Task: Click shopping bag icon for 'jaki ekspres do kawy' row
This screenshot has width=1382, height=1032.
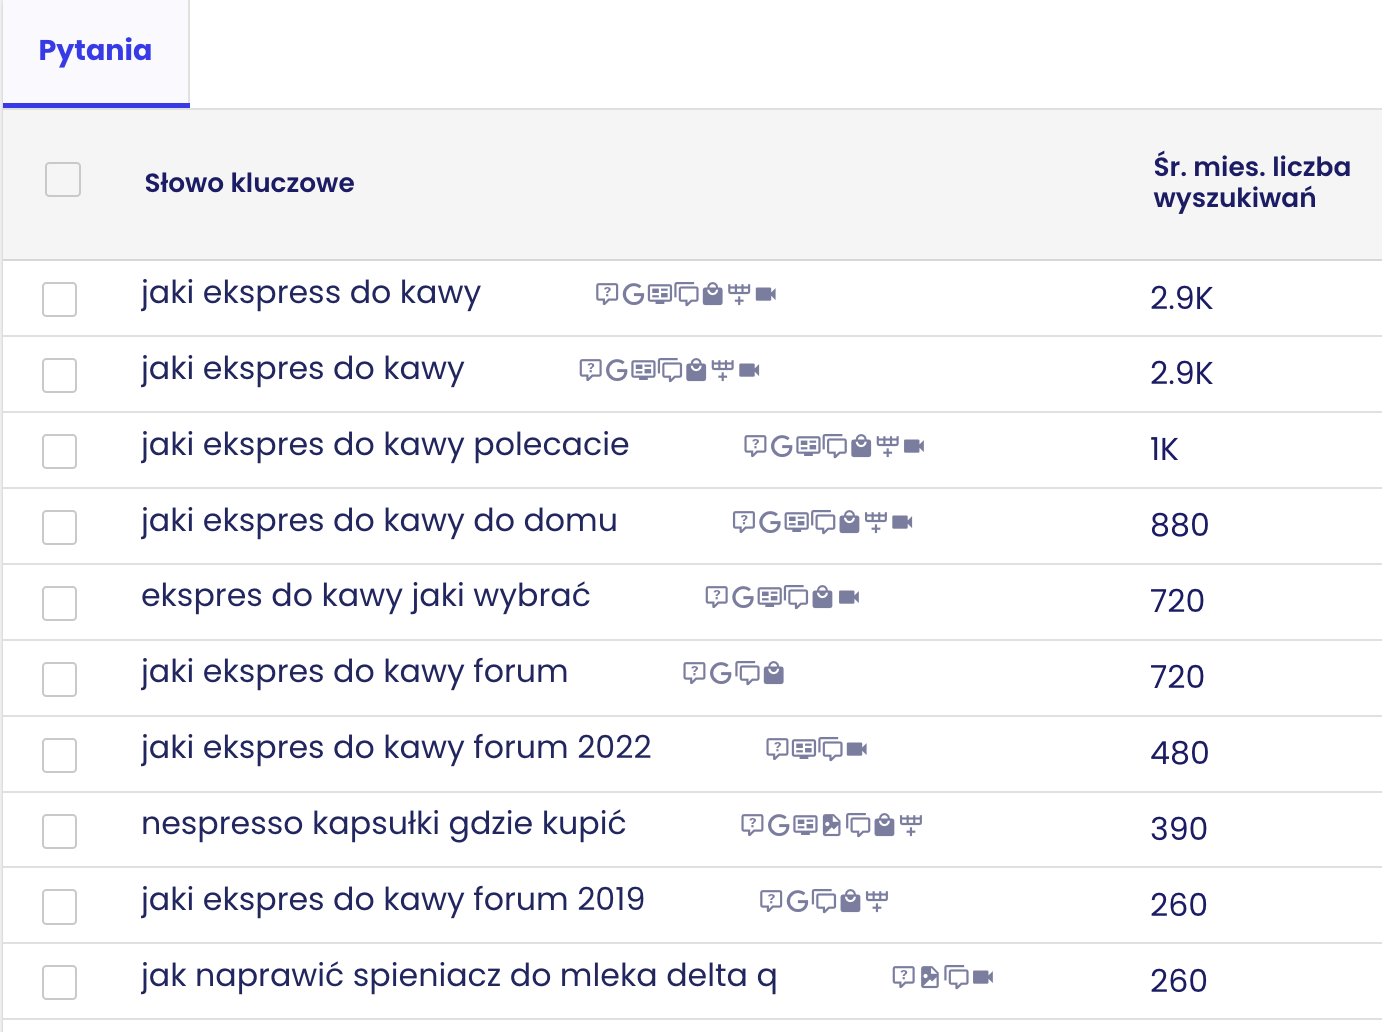Action: point(696,370)
